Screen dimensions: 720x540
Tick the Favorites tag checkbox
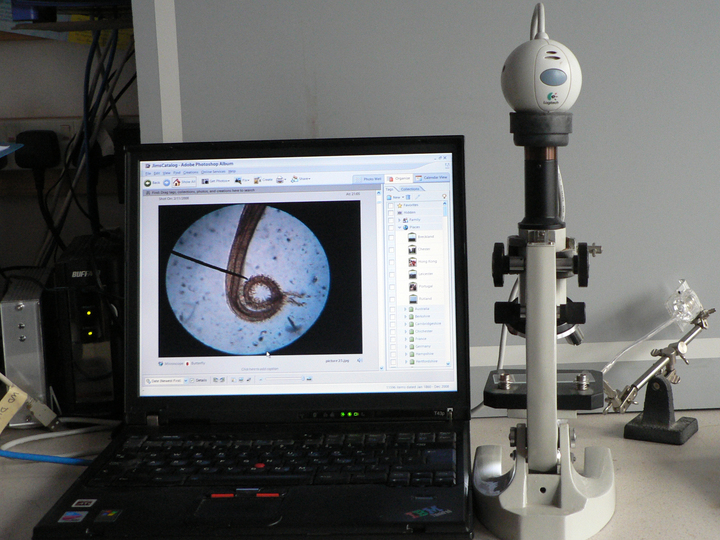point(391,206)
